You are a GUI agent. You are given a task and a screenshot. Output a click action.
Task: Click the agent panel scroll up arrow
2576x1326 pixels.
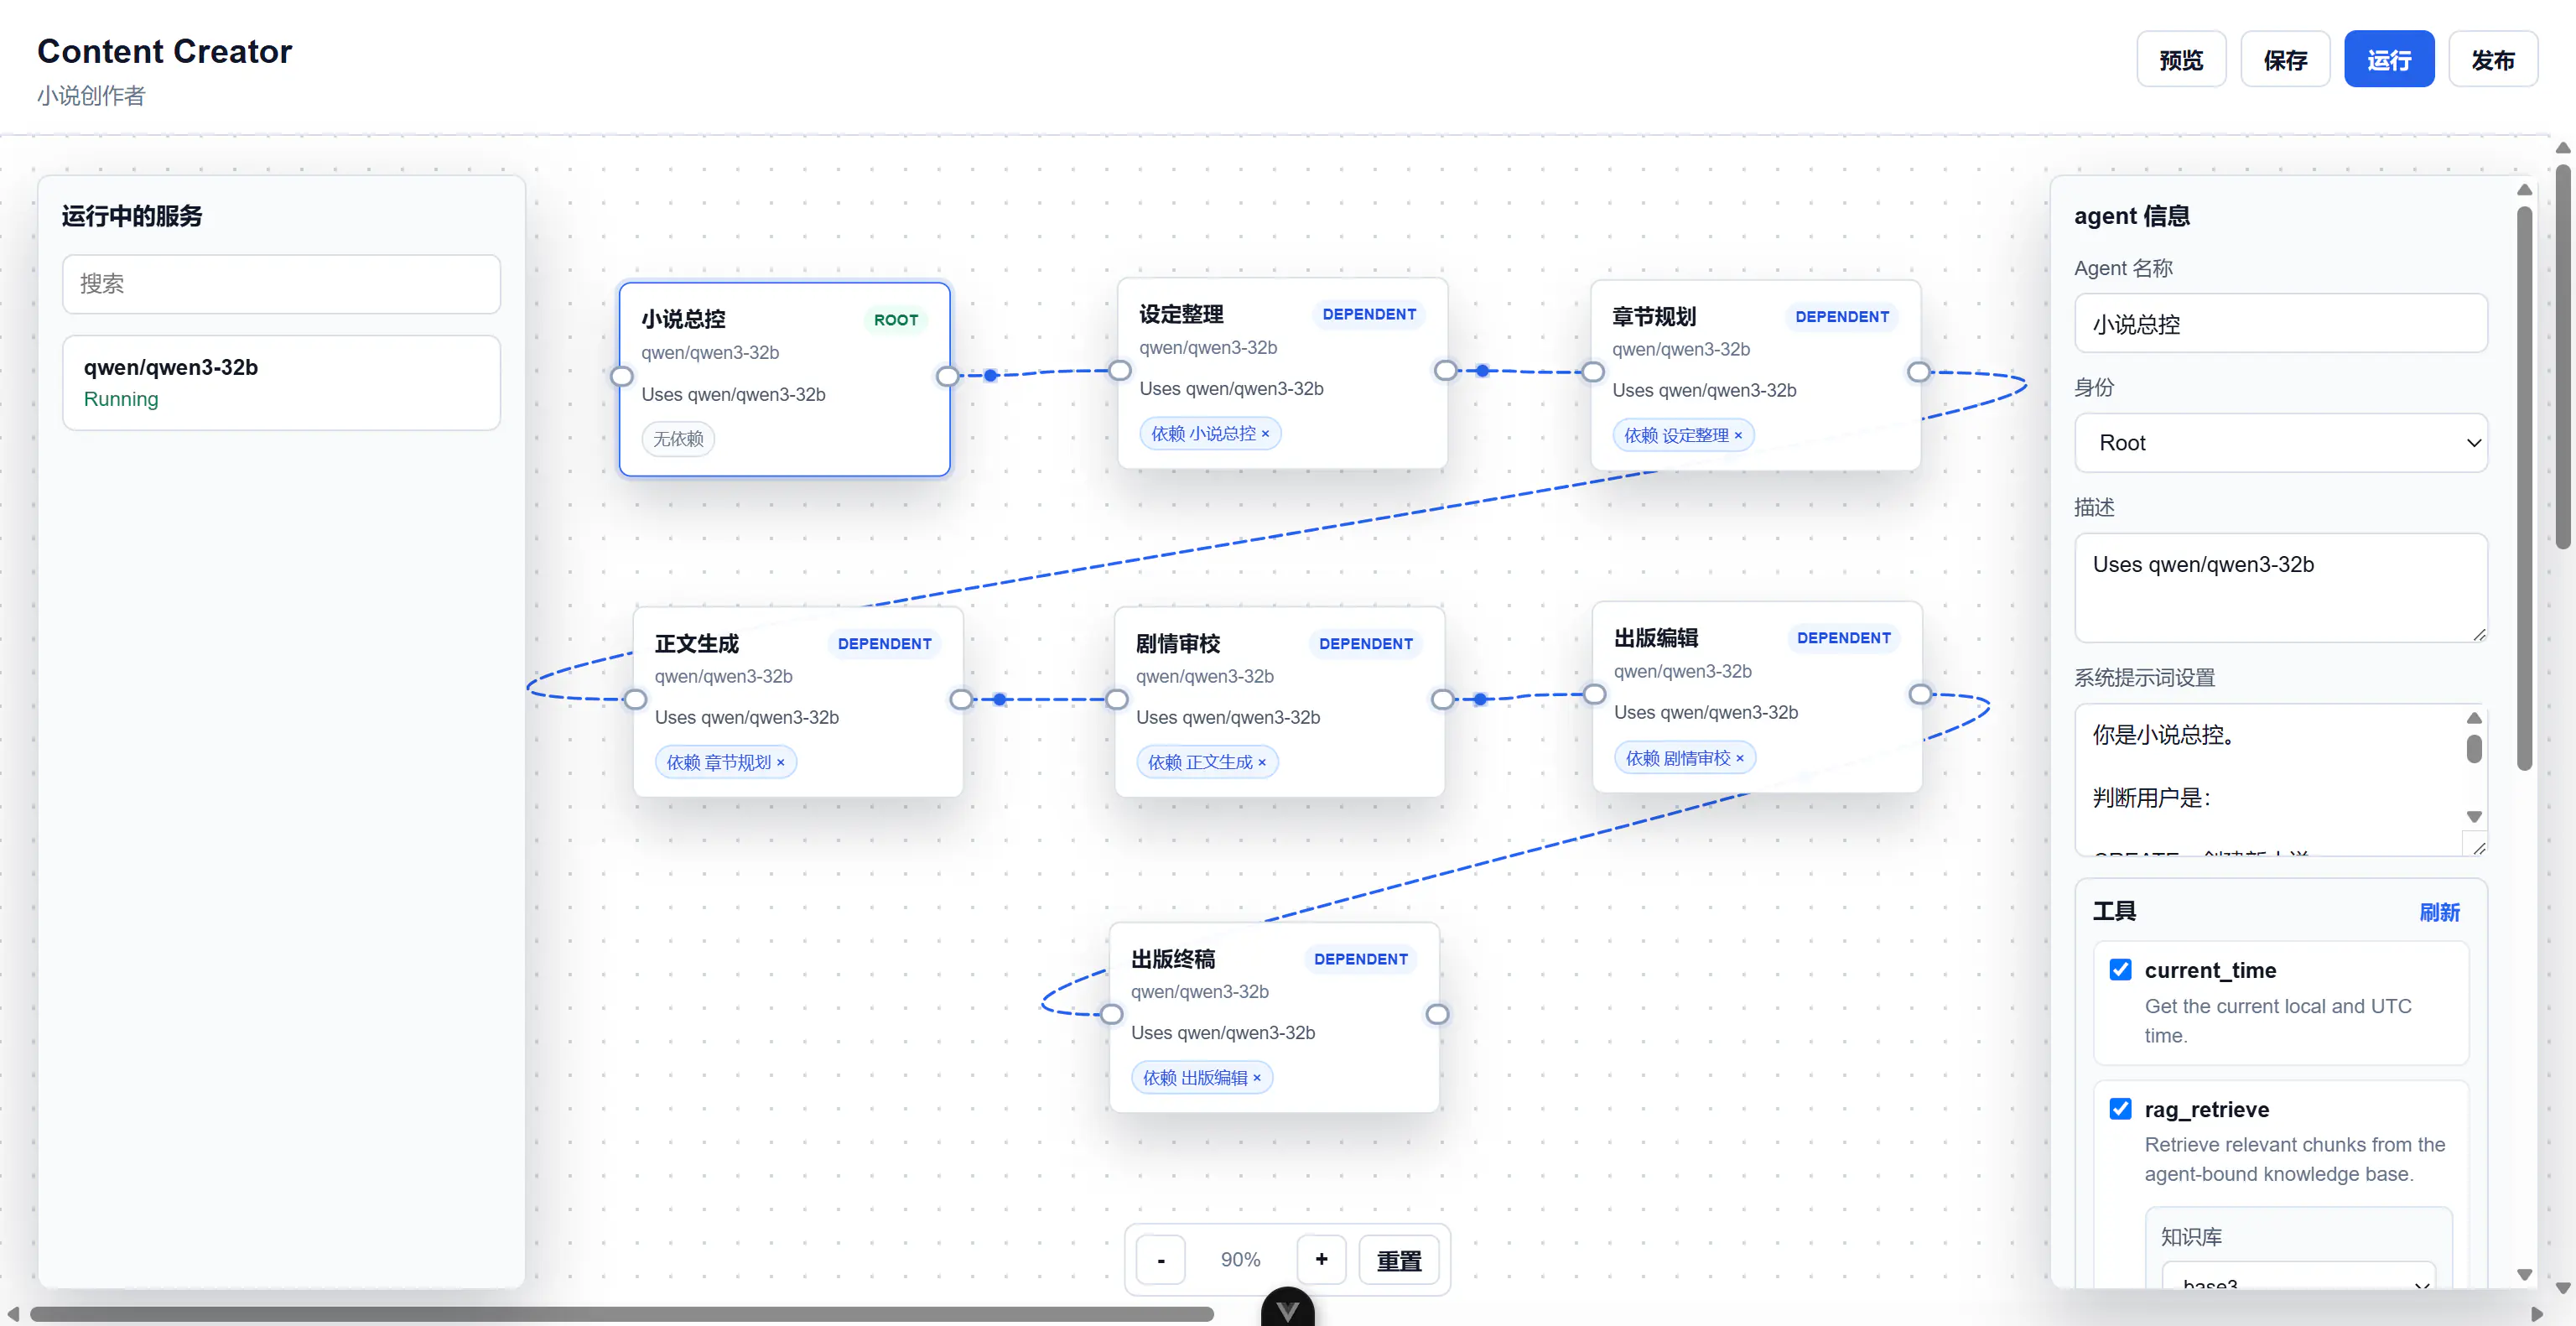(2524, 189)
